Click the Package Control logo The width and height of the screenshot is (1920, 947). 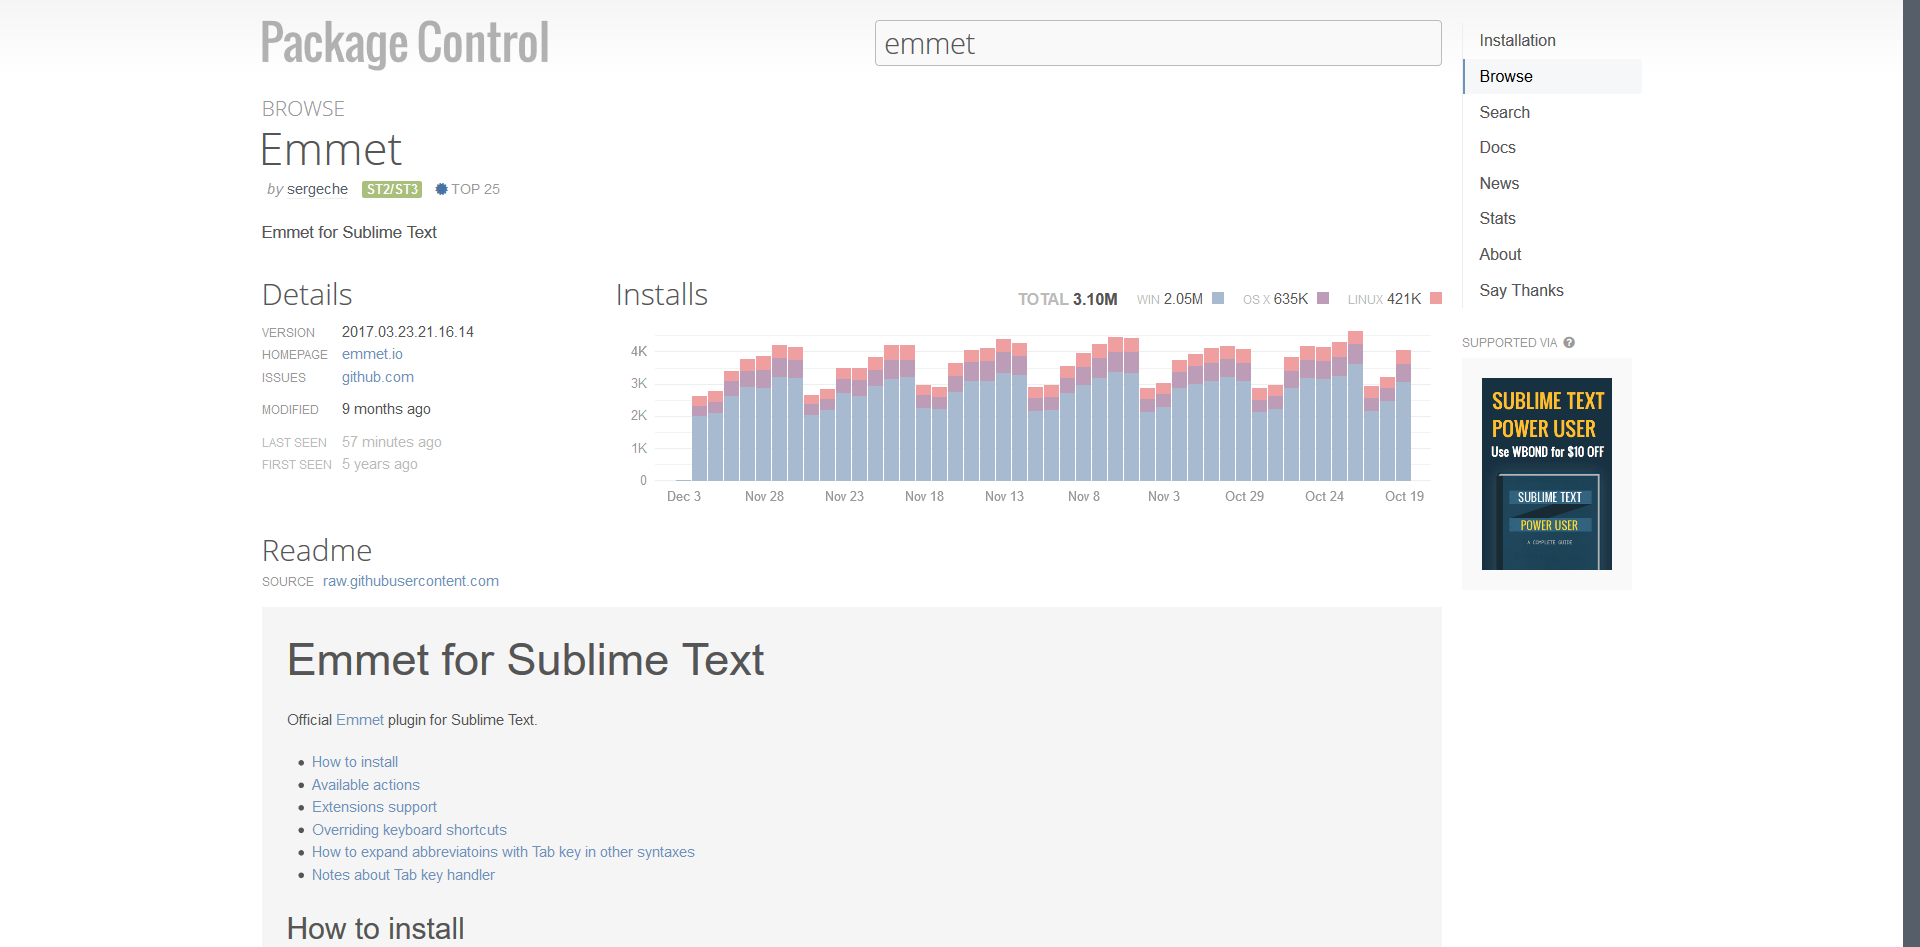(x=405, y=43)
